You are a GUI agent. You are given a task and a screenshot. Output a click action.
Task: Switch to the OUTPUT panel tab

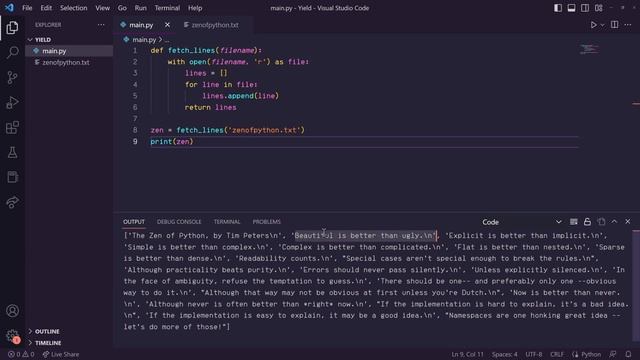pyautogui.click(x=134, y=222)
